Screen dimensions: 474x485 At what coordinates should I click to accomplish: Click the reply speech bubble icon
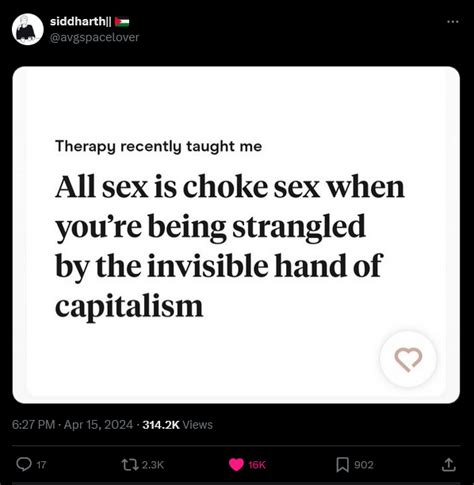(x=24, y=464)
